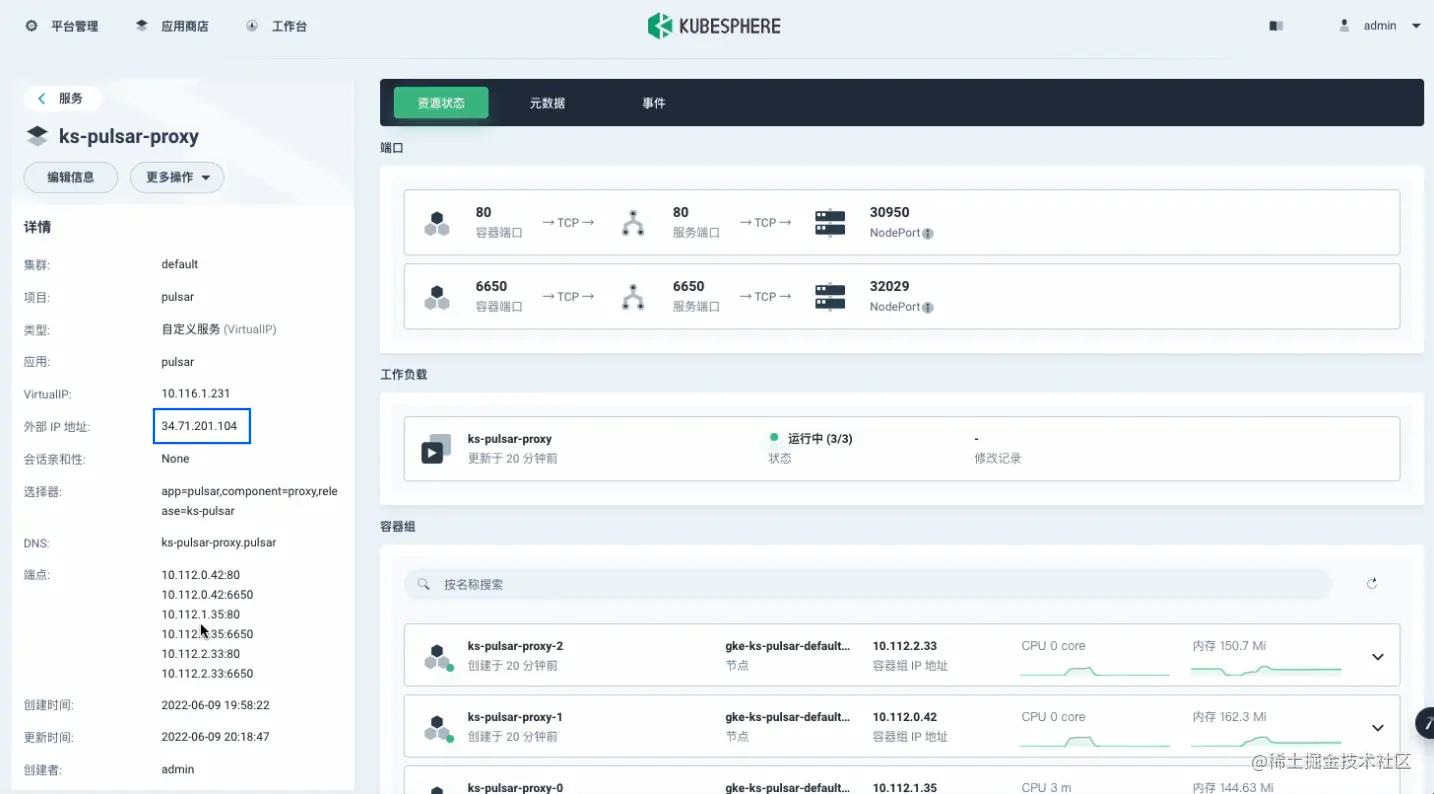Open pod ks-pulsar-proxy-2 link

[515, 646]
